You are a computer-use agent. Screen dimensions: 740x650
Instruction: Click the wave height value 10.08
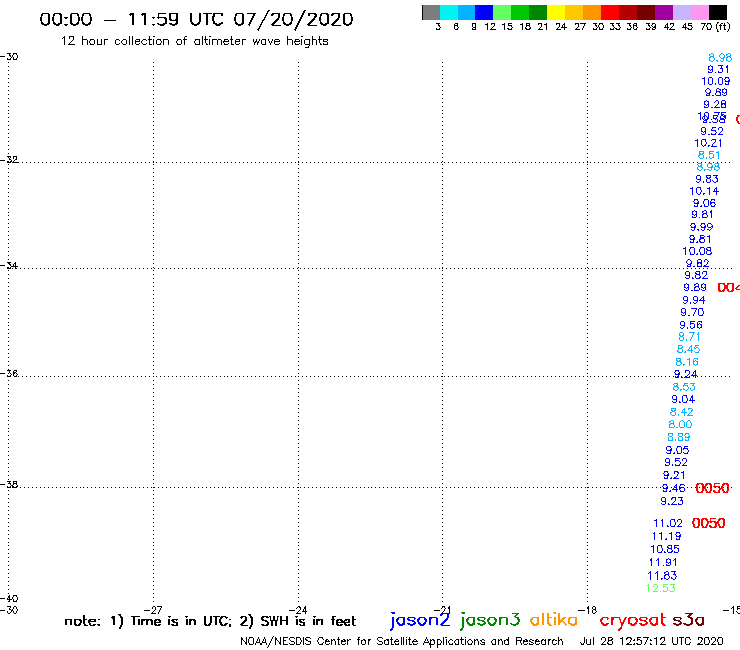click(x=697, y=252)
